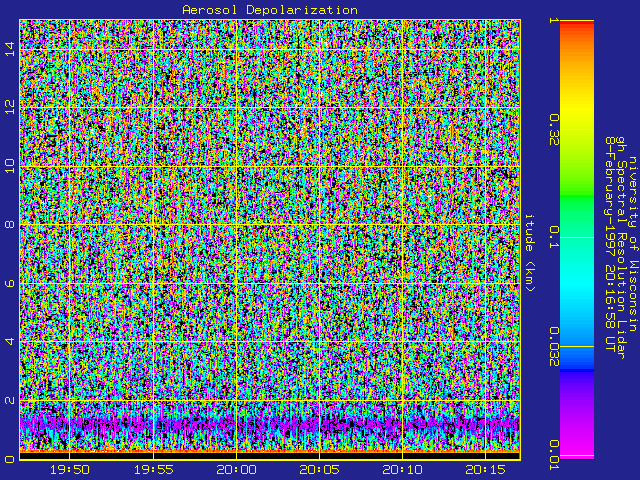Image resolution: width=640 pixels, height=480 pixels.
Task: Pick the red top of the colorbar
Action: click(577, 24)
